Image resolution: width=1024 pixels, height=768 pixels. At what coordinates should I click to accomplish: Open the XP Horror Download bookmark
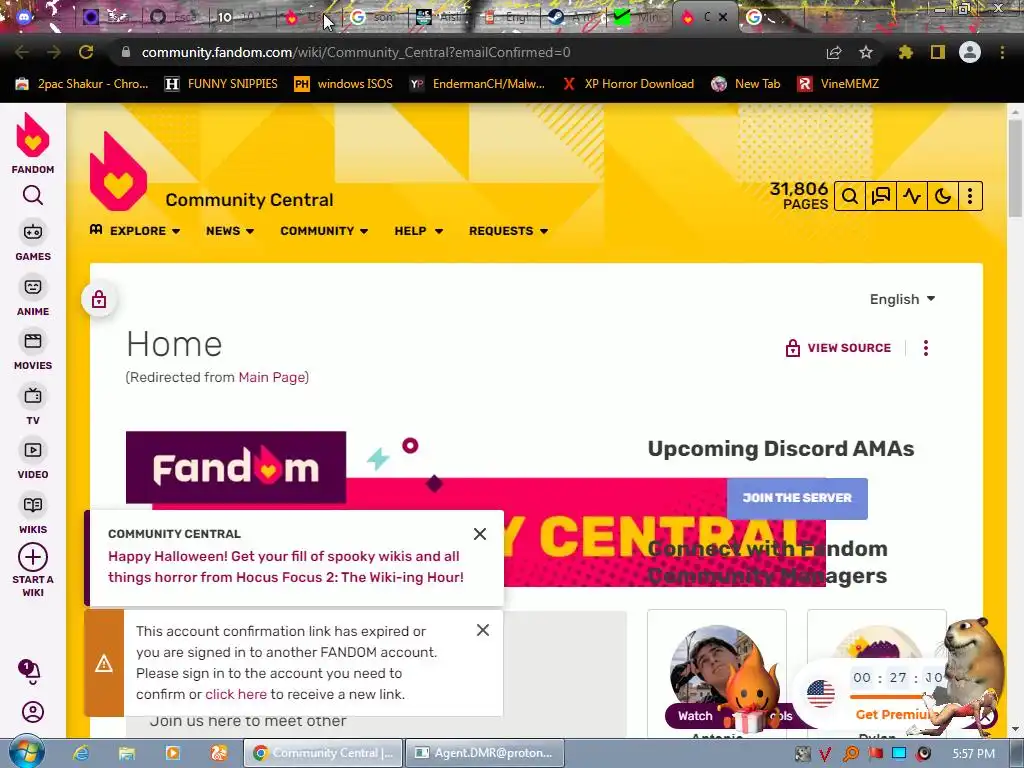628,84
